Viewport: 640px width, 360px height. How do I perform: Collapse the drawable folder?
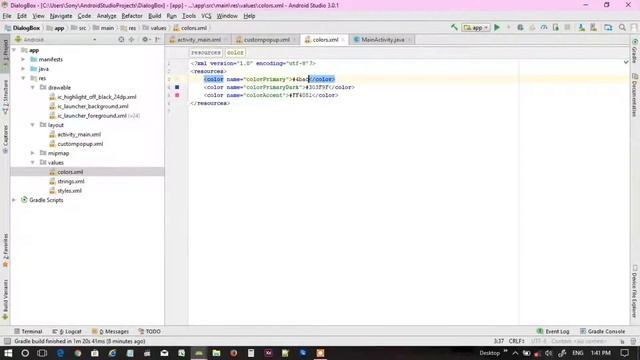(33, 88)
